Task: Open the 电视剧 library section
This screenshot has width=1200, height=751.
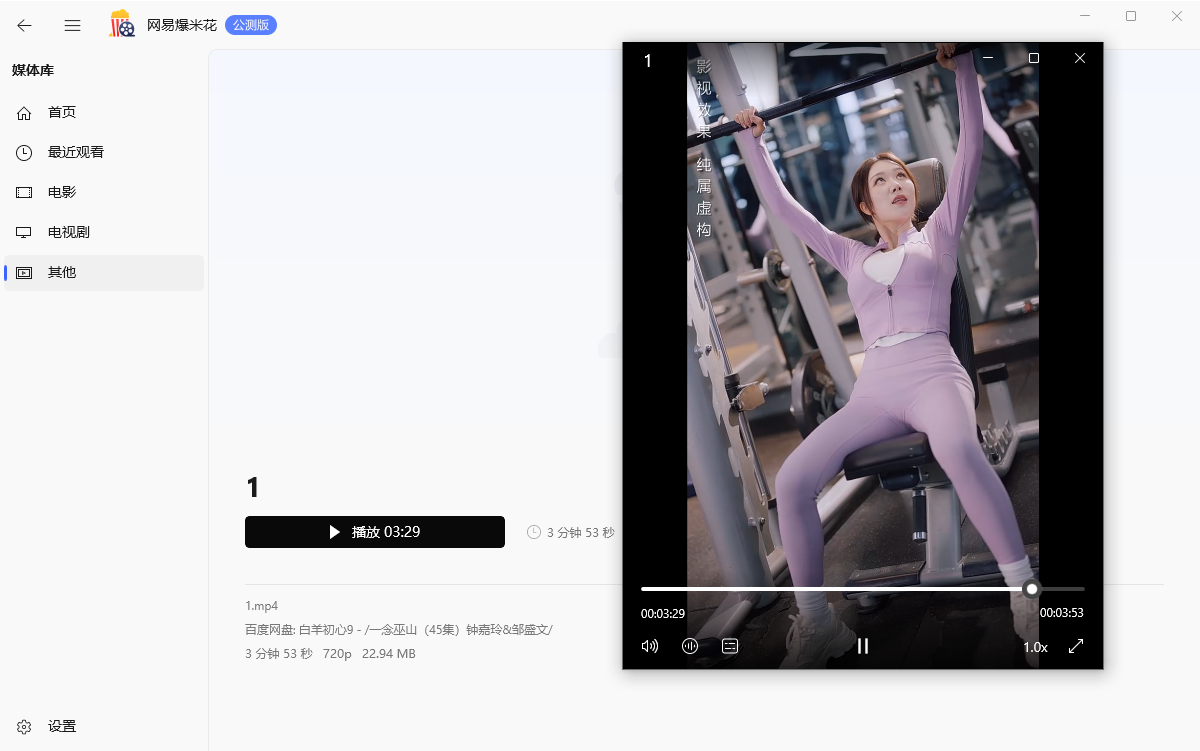Action: point(69,232)
